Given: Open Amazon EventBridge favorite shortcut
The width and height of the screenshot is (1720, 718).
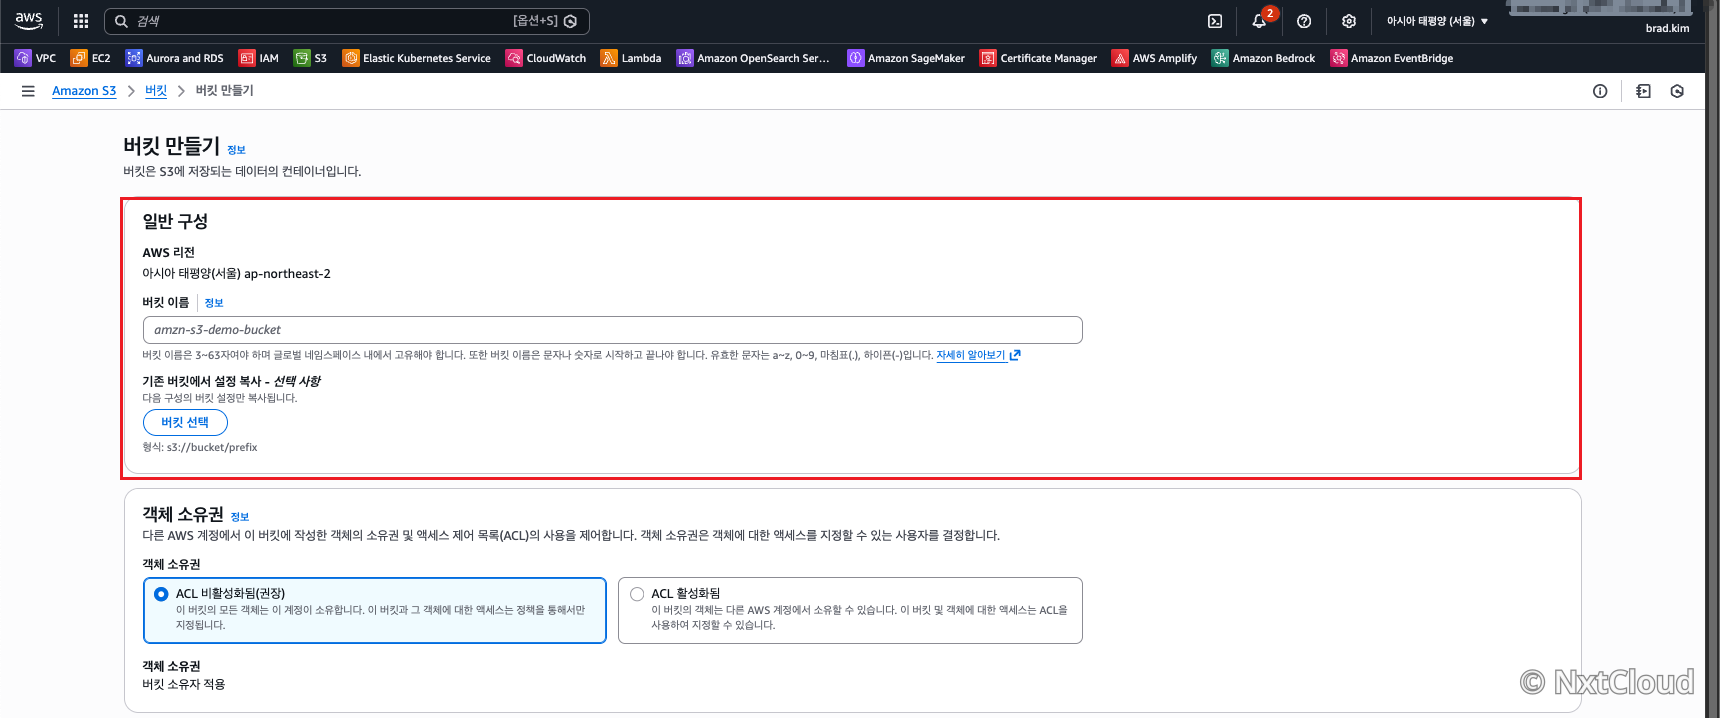Looking at the screenshot, I should point(1392,58).
